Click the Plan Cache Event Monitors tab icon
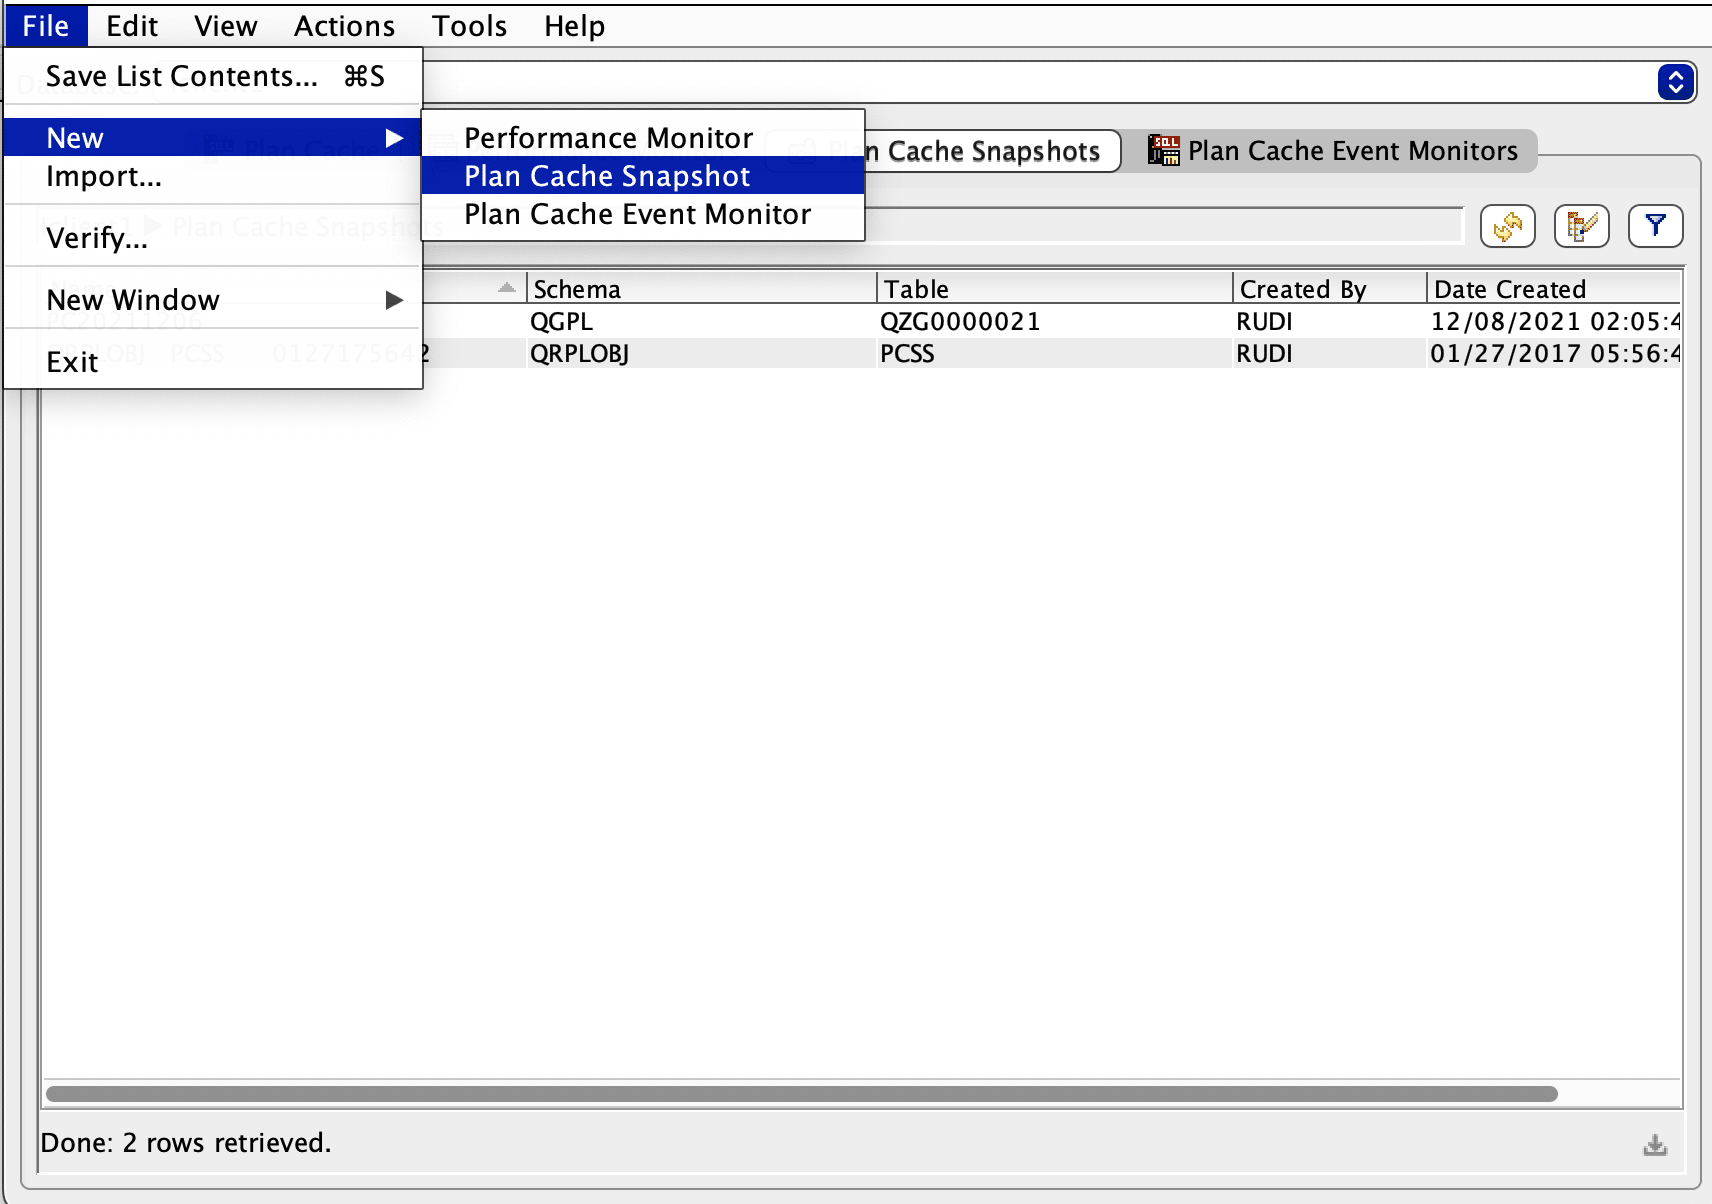 (1163, 151)
